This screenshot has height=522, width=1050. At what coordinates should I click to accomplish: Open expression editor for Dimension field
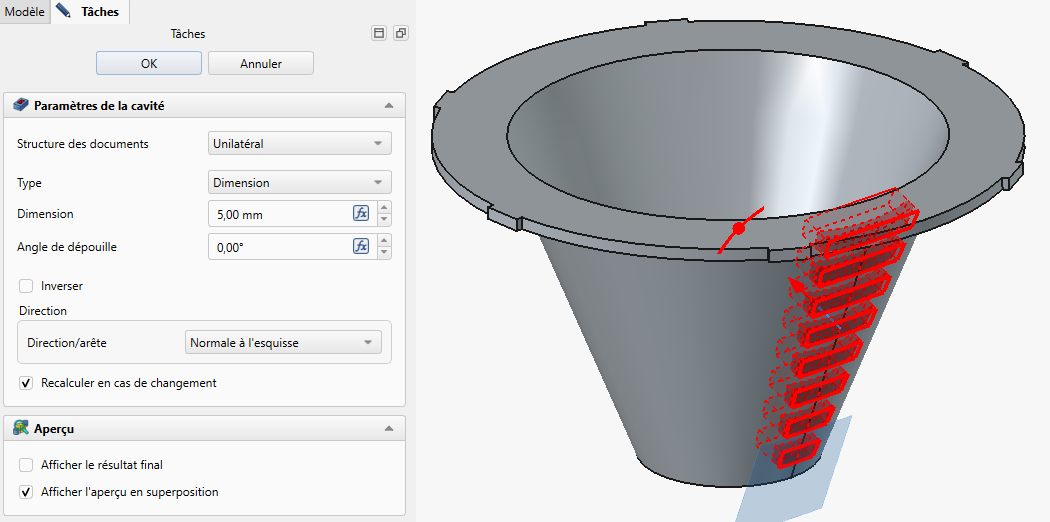pyautogui.click(x=361, y=213)
